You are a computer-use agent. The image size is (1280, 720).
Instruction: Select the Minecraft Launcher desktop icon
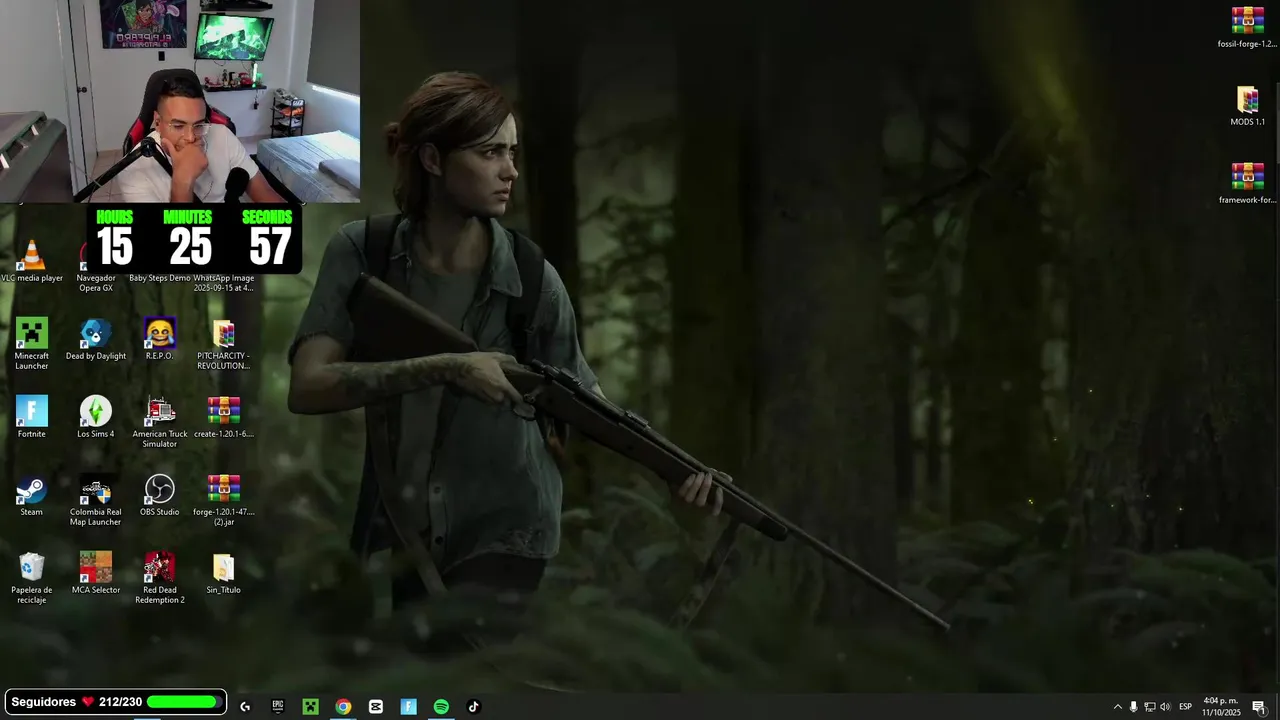[x=32, y=344]
